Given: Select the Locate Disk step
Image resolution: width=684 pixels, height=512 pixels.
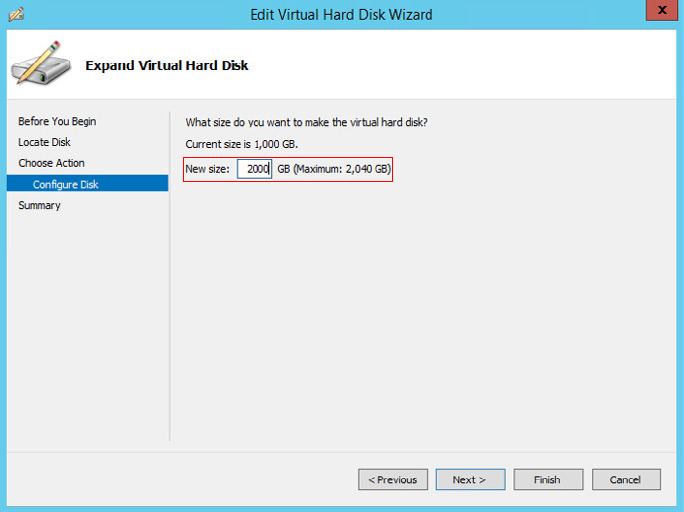Looking at the screenshot, I should (44, 142).
